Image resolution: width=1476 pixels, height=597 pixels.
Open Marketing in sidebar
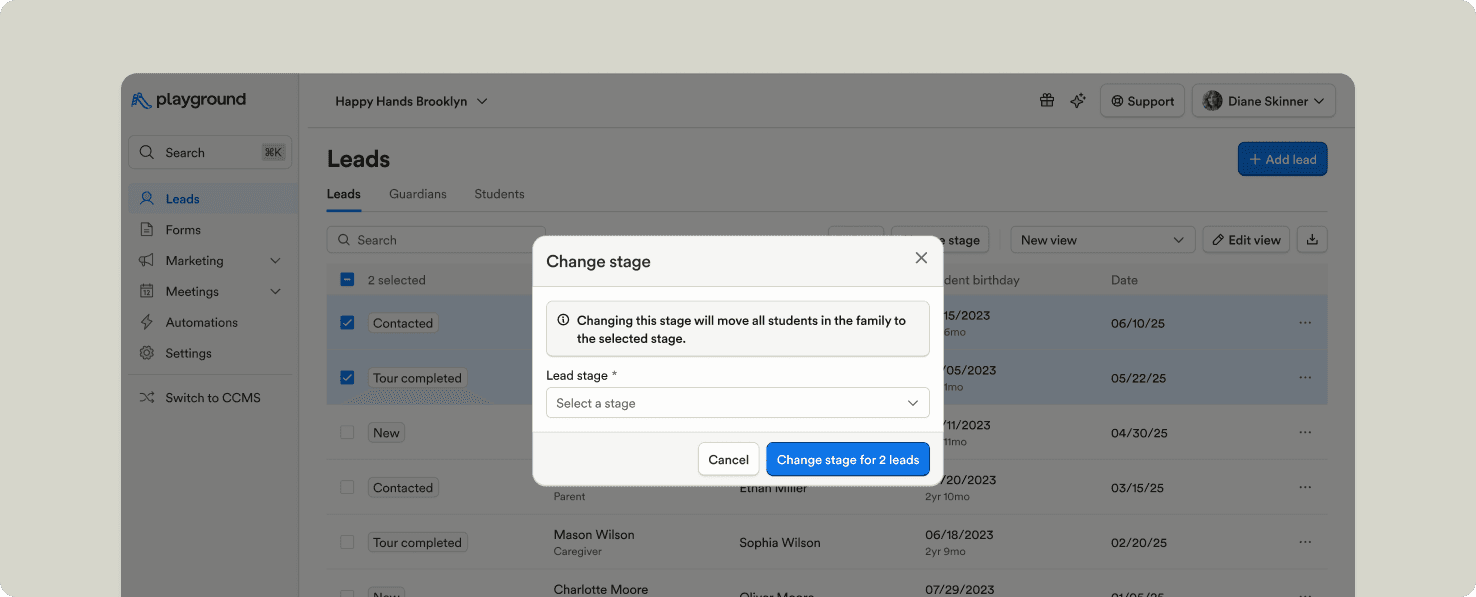click(x=194, y=260)
